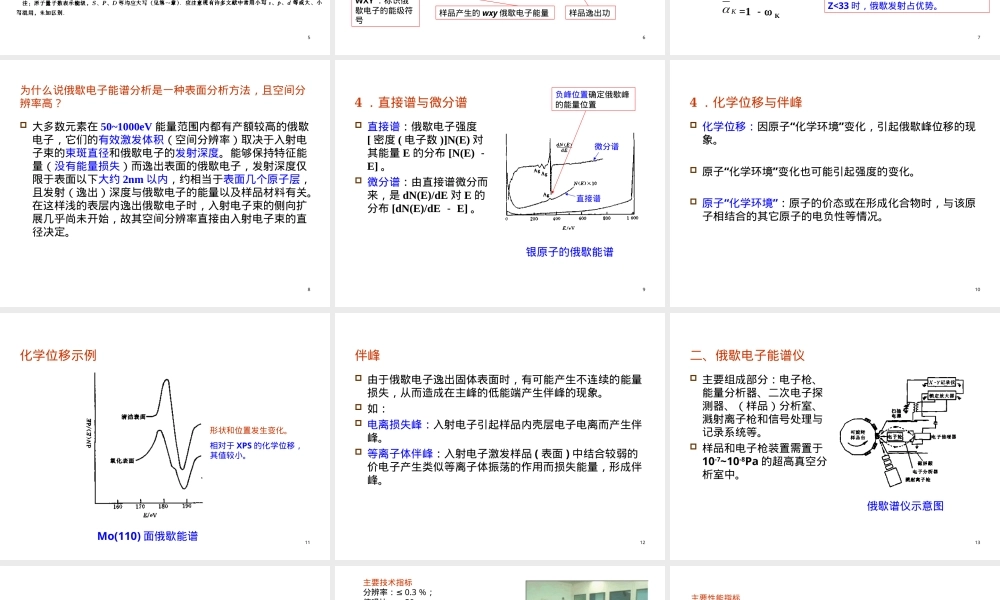Select slide 8 about surface analysis method
Screen dimensions: 1000x600
click(x=165, y=184)
